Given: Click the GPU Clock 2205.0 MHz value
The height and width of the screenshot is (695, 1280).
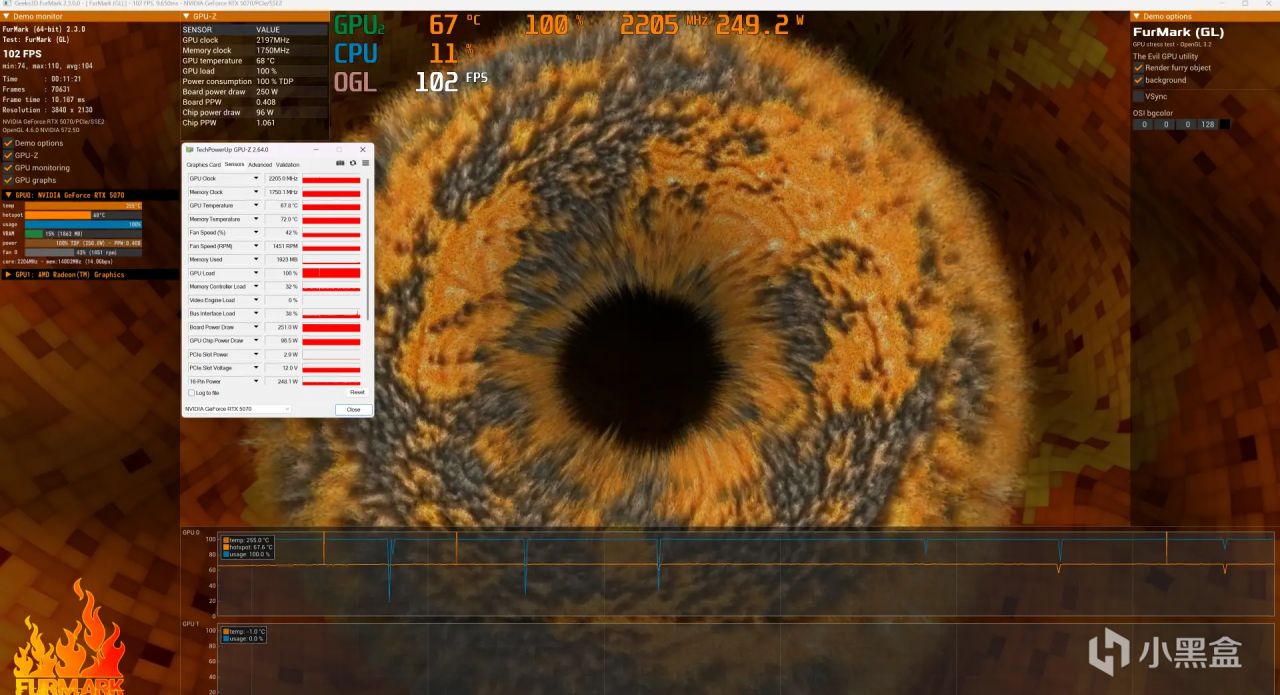Looking at the screenshot, I should [283, 179].
